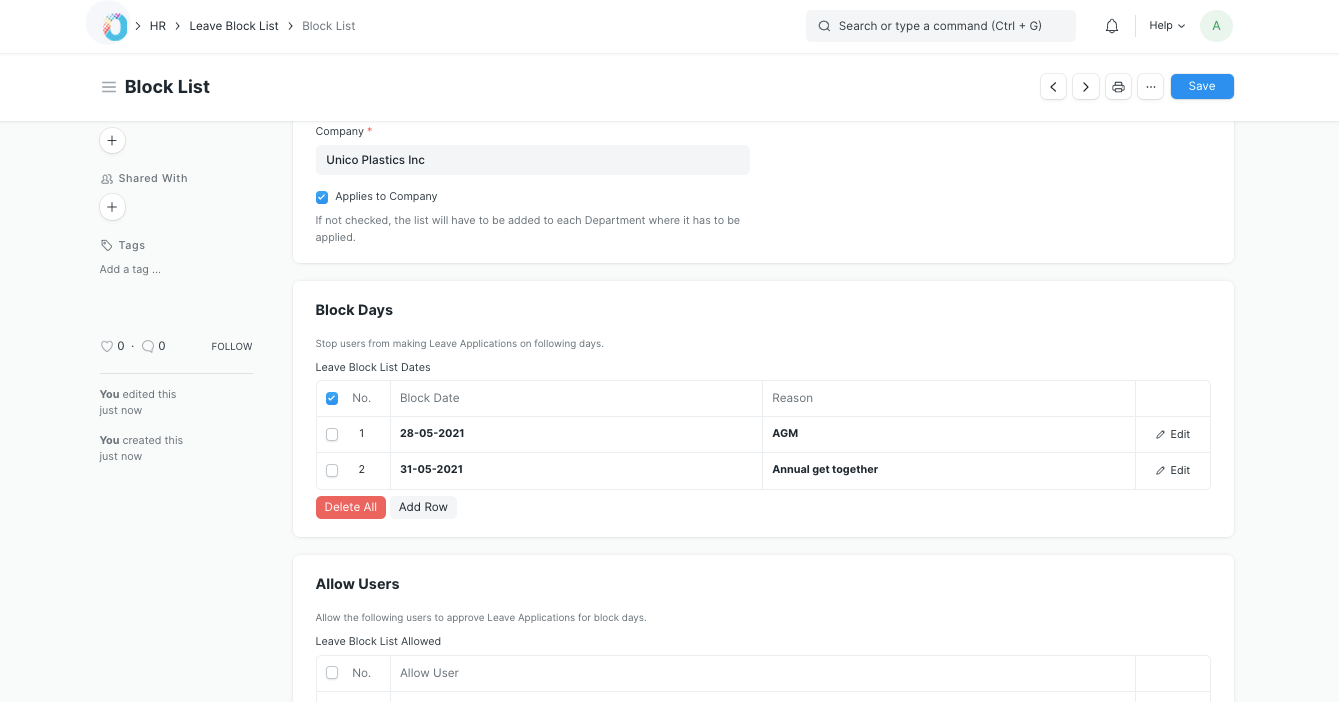Navigate to Leave Block List breadcrumb

[x=234, y=26]
